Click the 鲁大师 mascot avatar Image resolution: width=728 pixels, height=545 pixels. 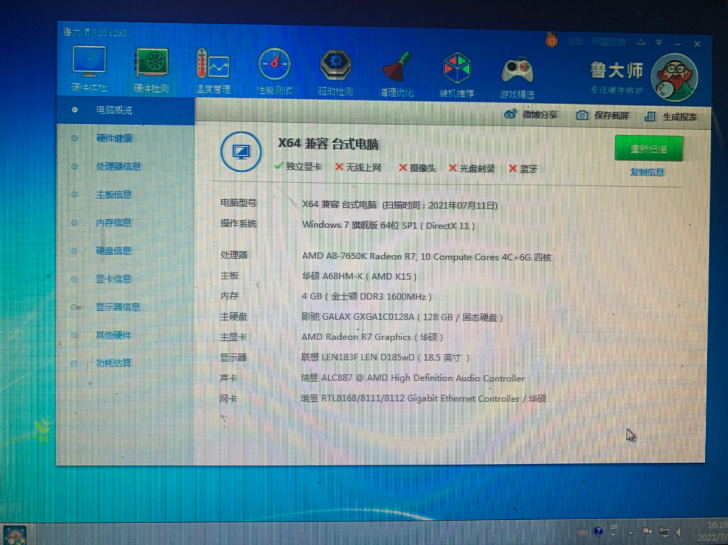click(x=675, y=77)
